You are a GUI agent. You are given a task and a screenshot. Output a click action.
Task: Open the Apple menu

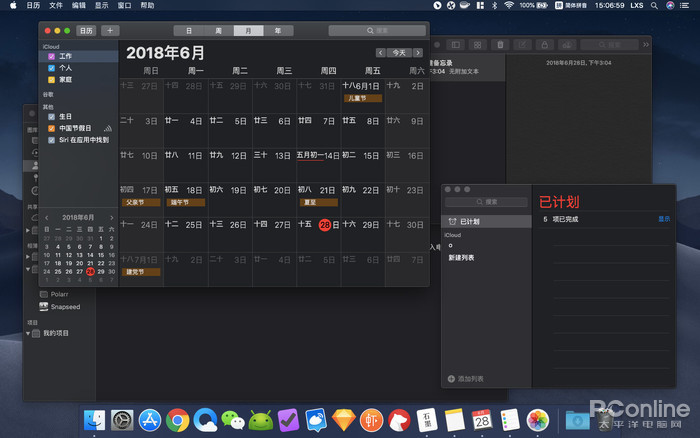pos(13,5)
